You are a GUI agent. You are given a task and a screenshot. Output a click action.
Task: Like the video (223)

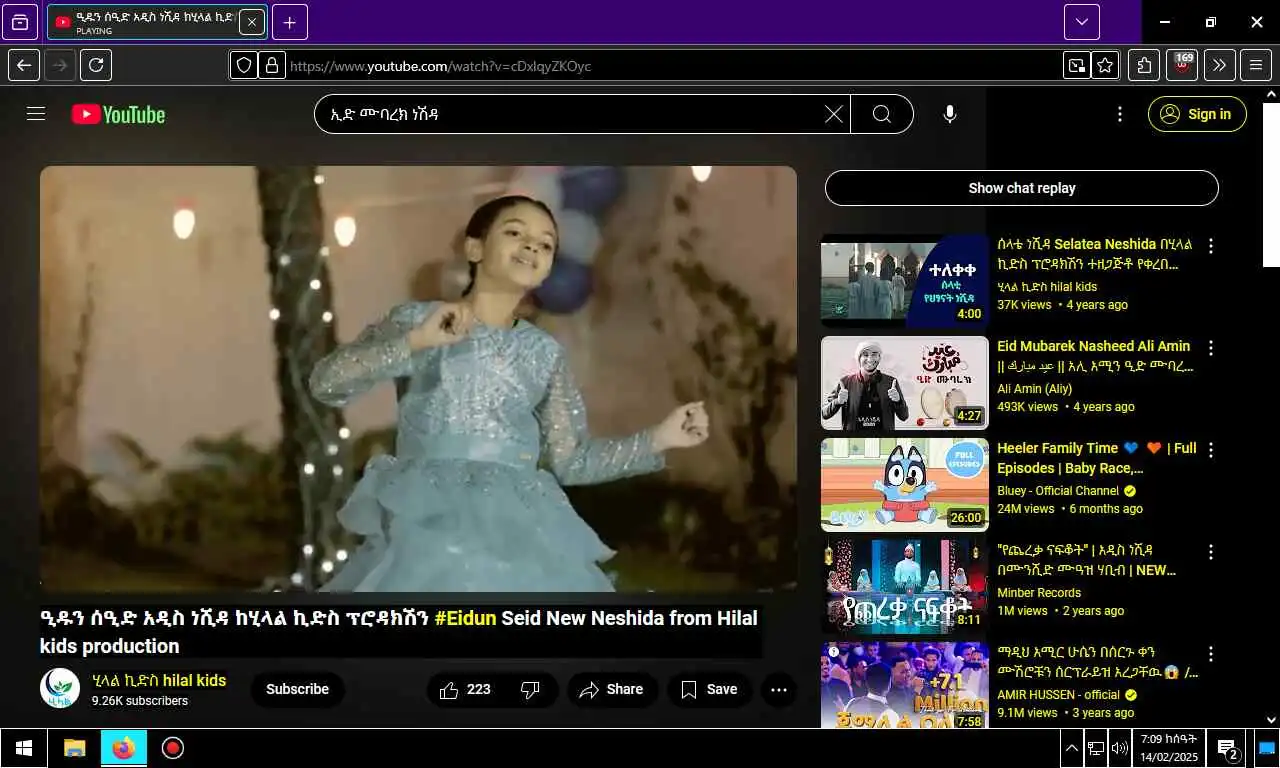[467, 689]
